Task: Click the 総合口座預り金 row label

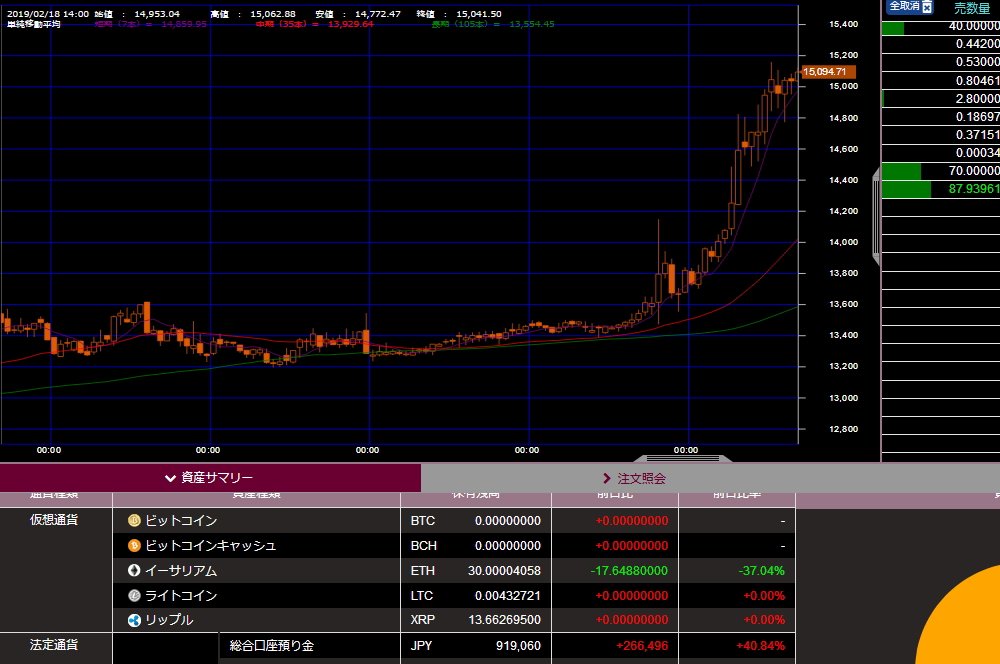Action: point(272,646)
